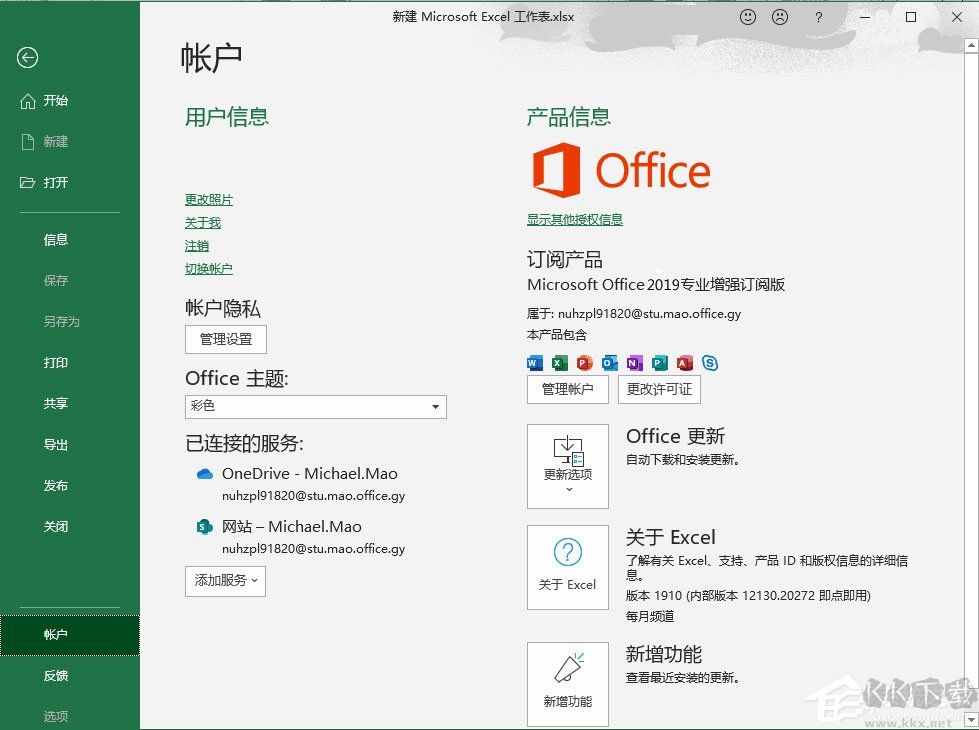Open the Office 主题 color theme dropdown
979x730 pixels.
coord(434,407)
